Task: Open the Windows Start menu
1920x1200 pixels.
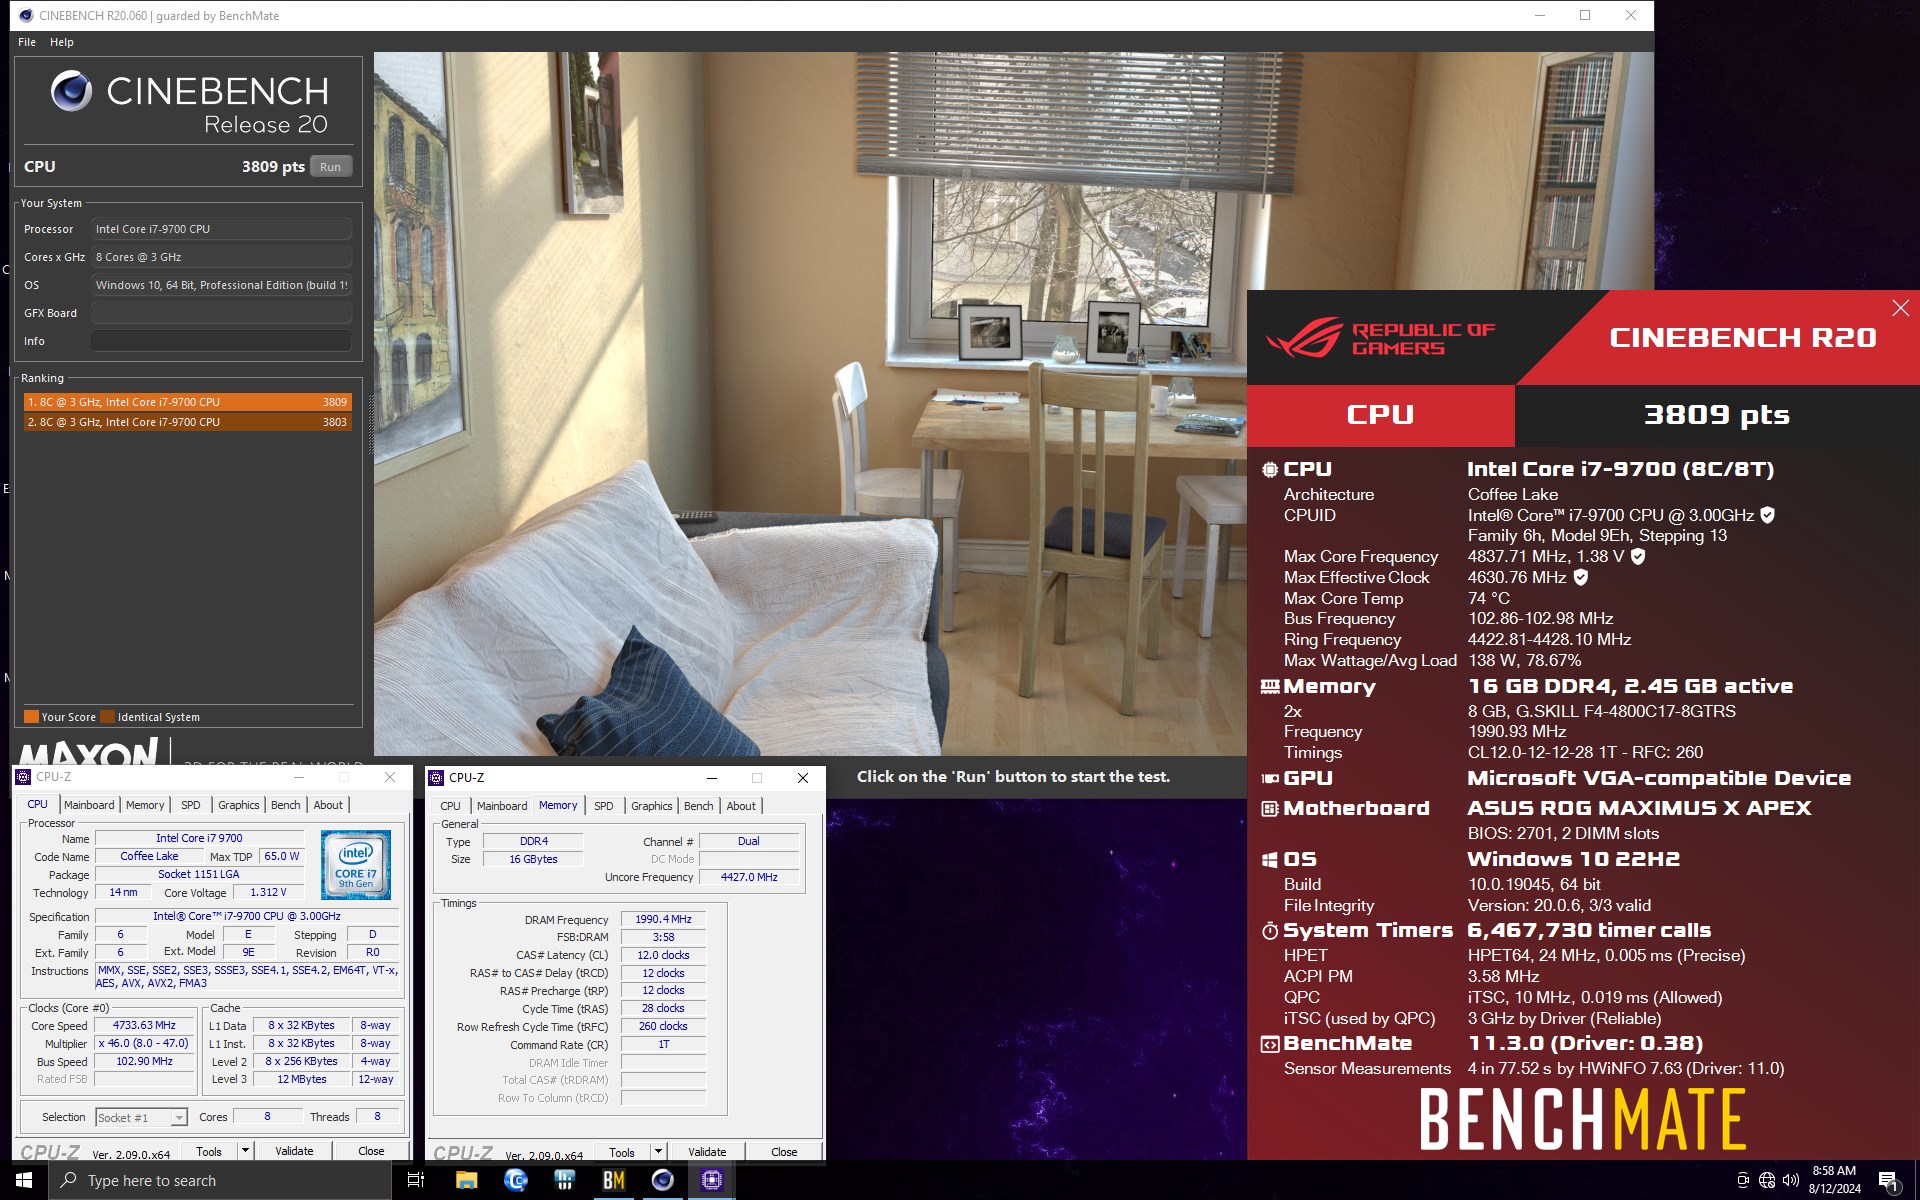Action: 24,1180
